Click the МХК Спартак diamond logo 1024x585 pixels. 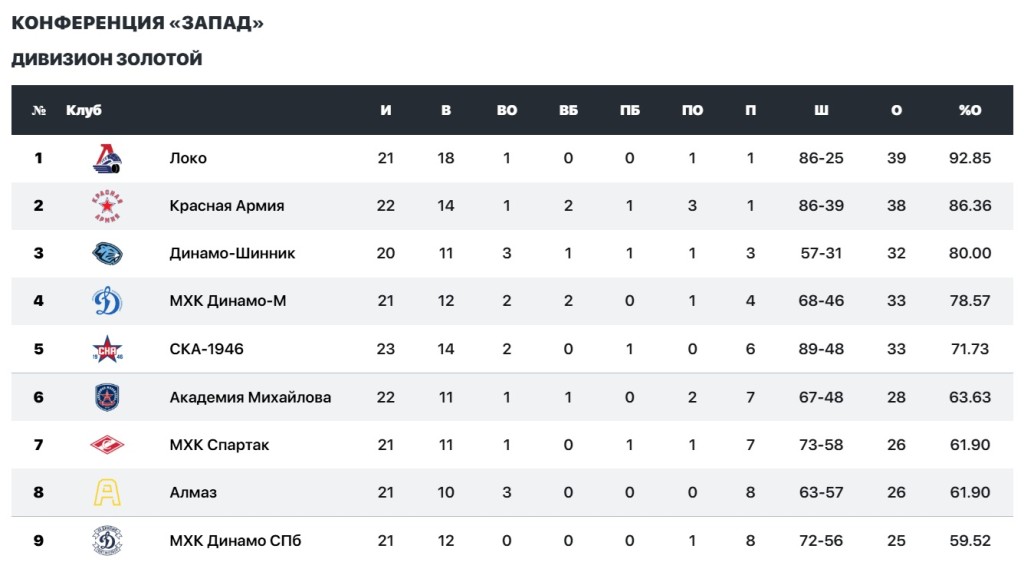107,445
